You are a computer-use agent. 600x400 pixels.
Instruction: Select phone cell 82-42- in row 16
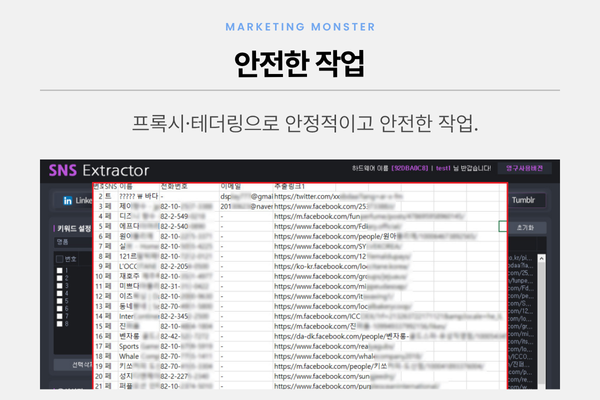pyautogui.click(x=189, y=336)
